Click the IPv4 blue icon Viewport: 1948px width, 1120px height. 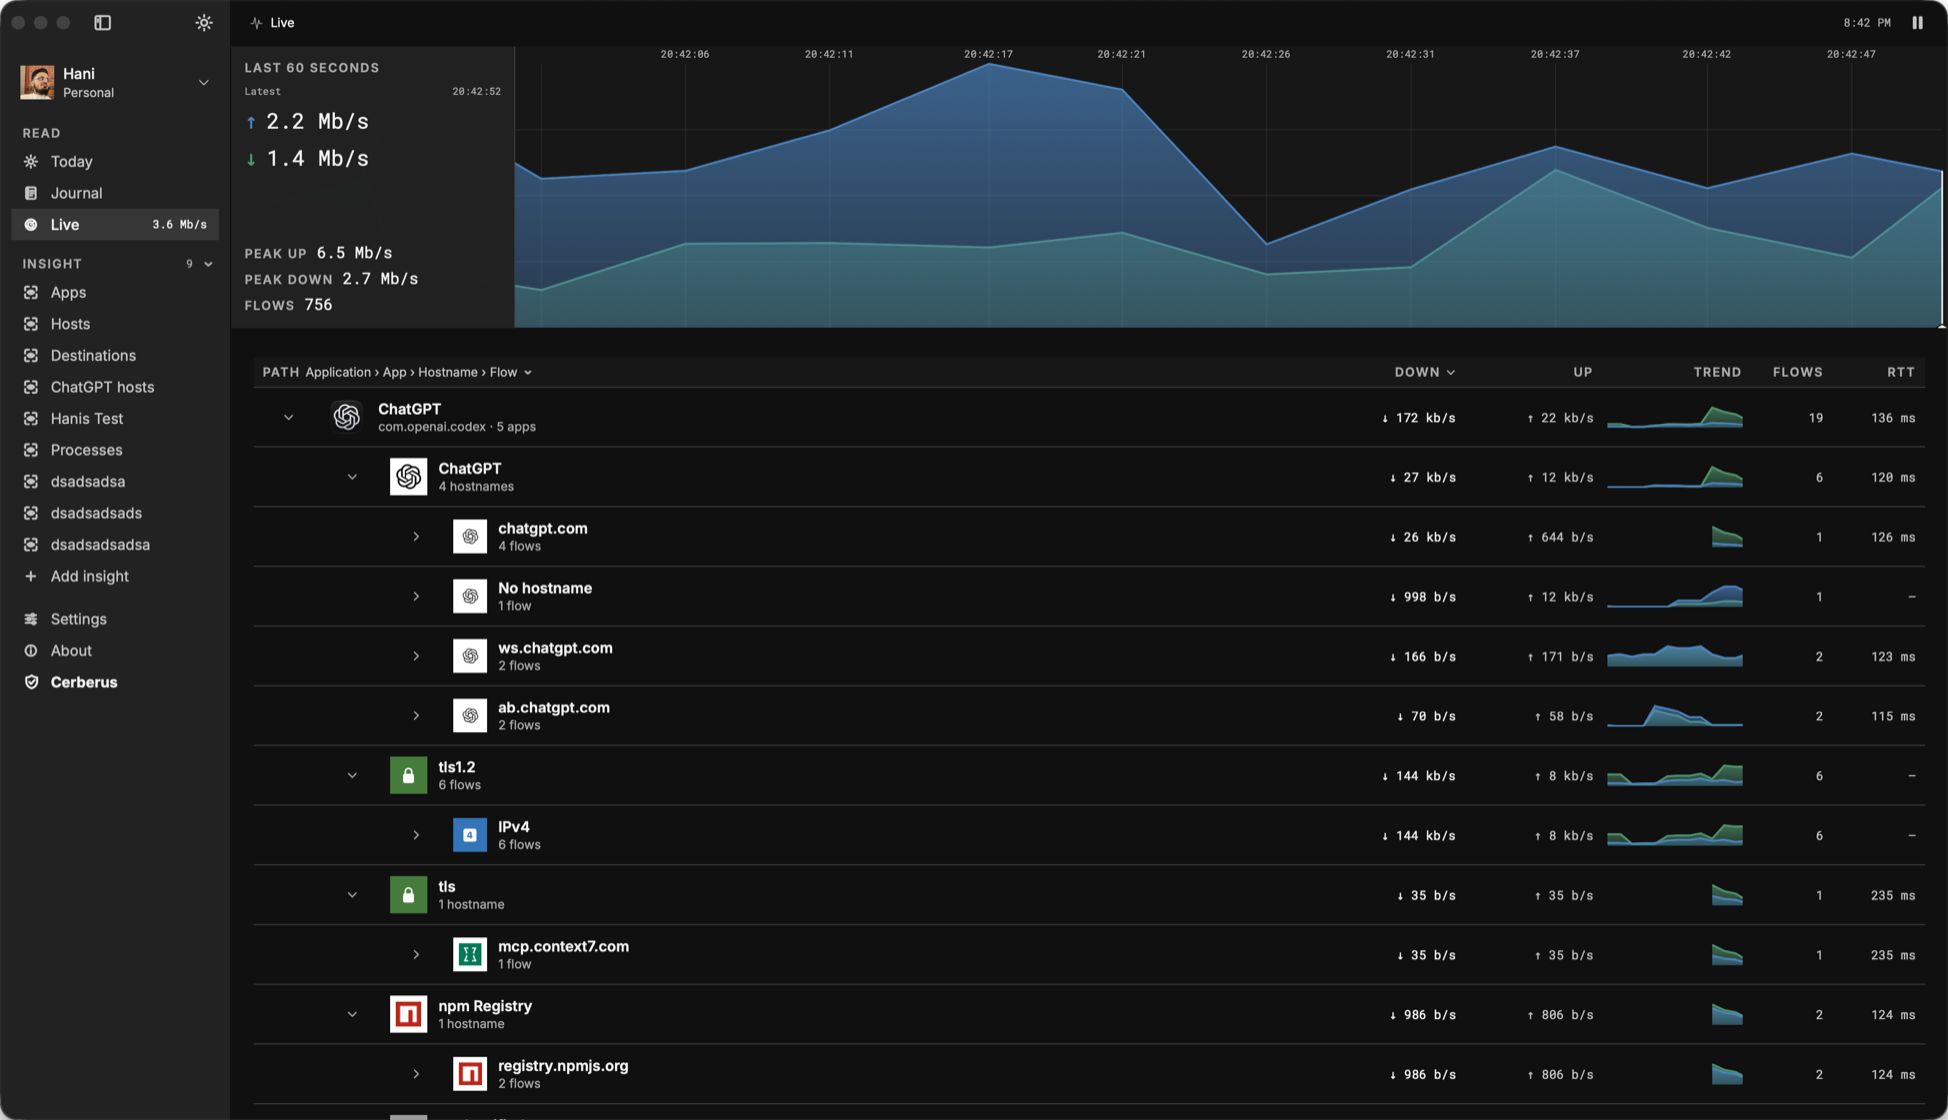pos(470,835)
